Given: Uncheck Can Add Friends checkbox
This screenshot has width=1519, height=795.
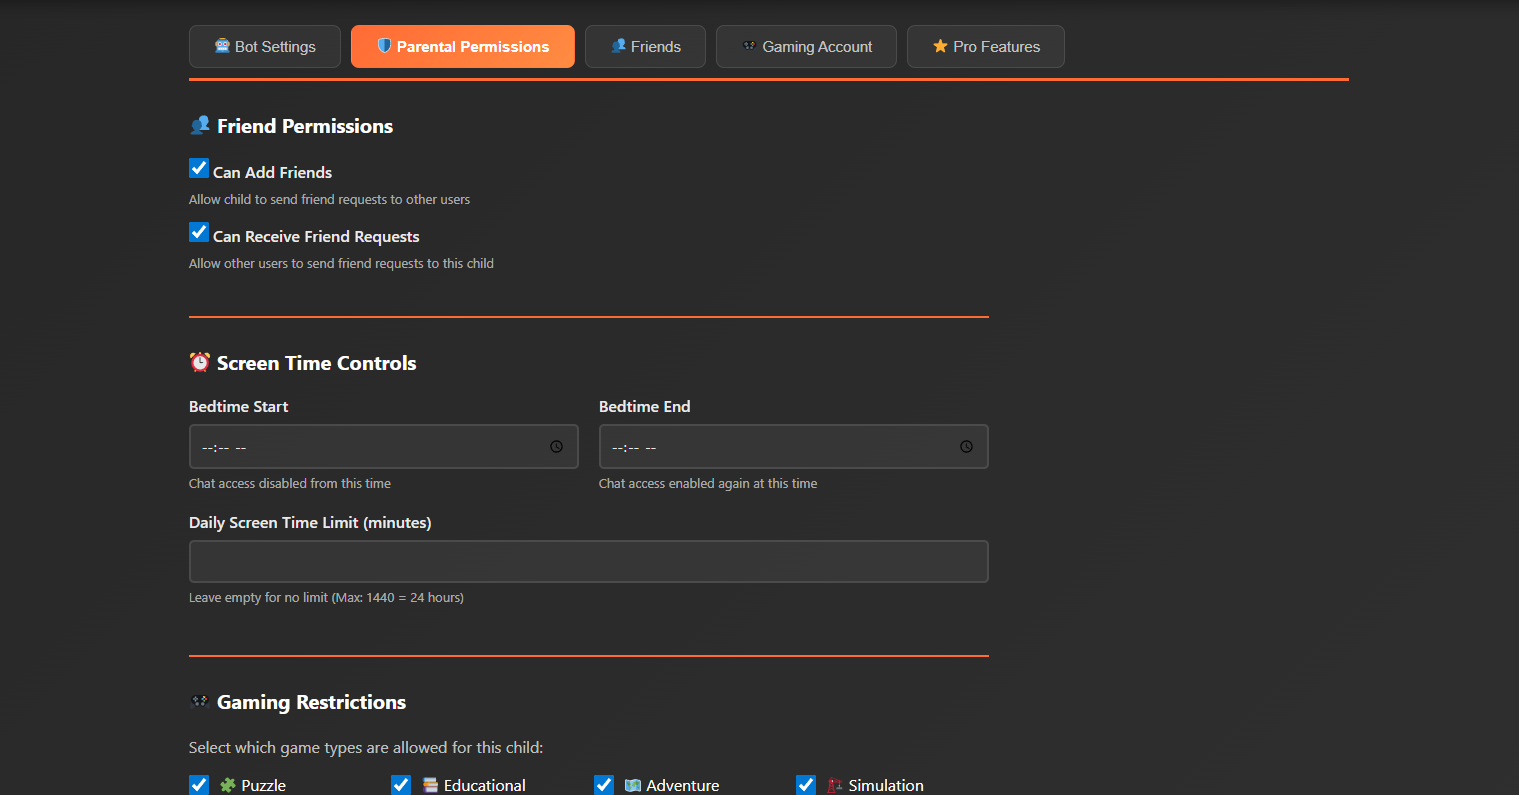Looking at the screenshot, I should pos(199,168).
